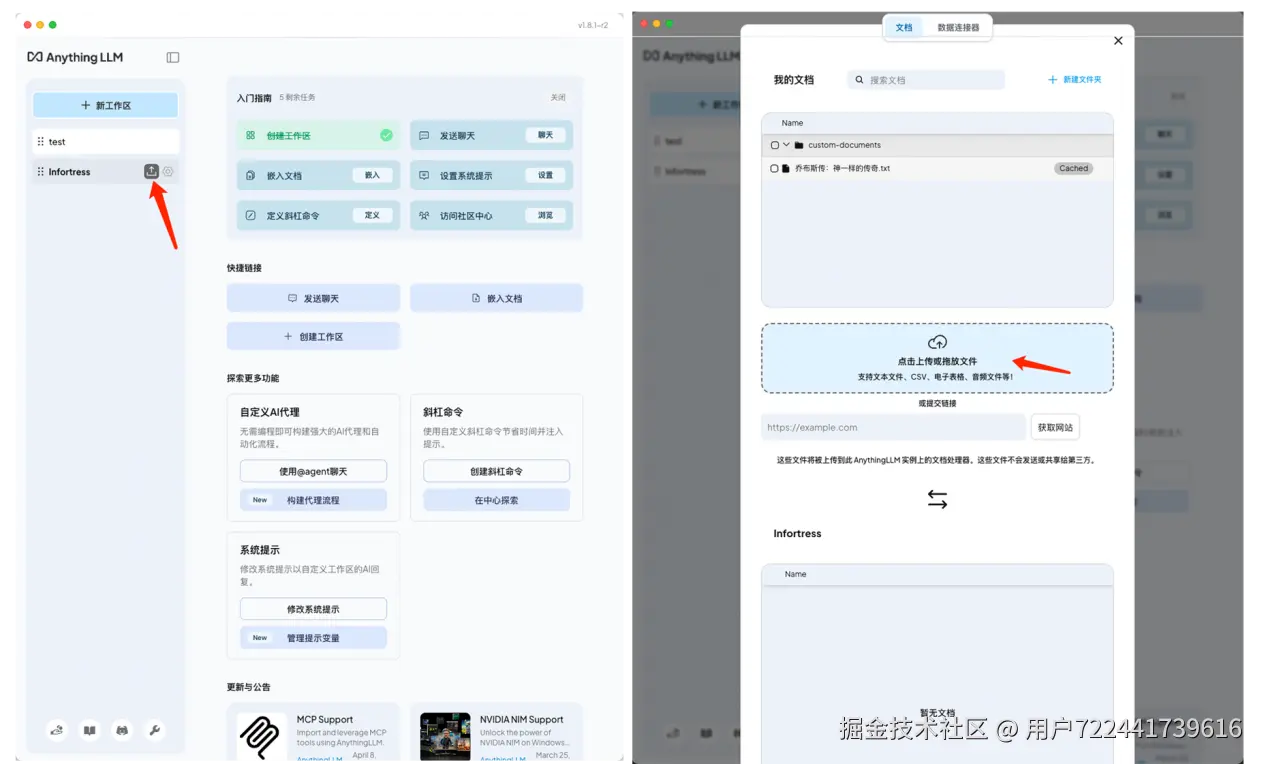Tick the checkbox for 乔布斯传 txt file
Screen dimensions: 1264x764
click(775, 169)
